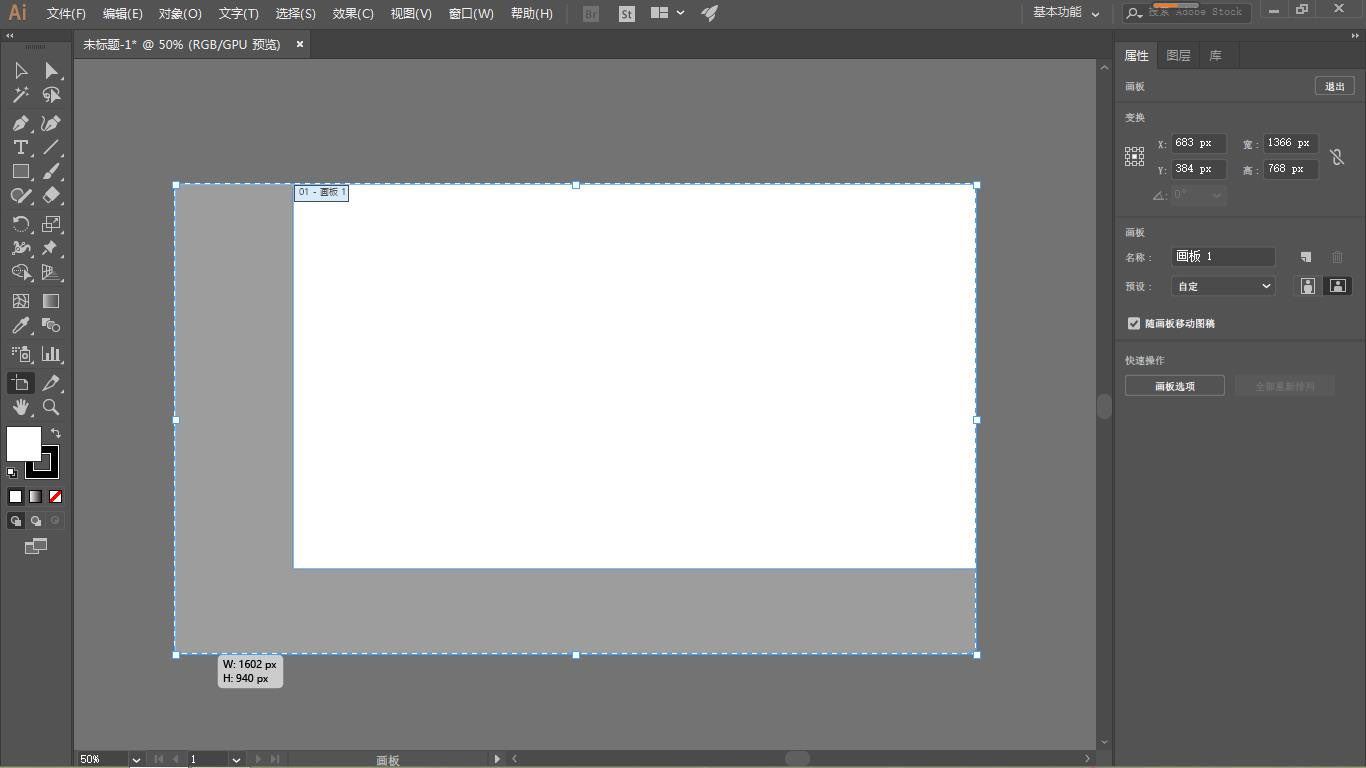Click the artboard 名称 input field
The image size is (1366, 768).
click(1223, 257)
